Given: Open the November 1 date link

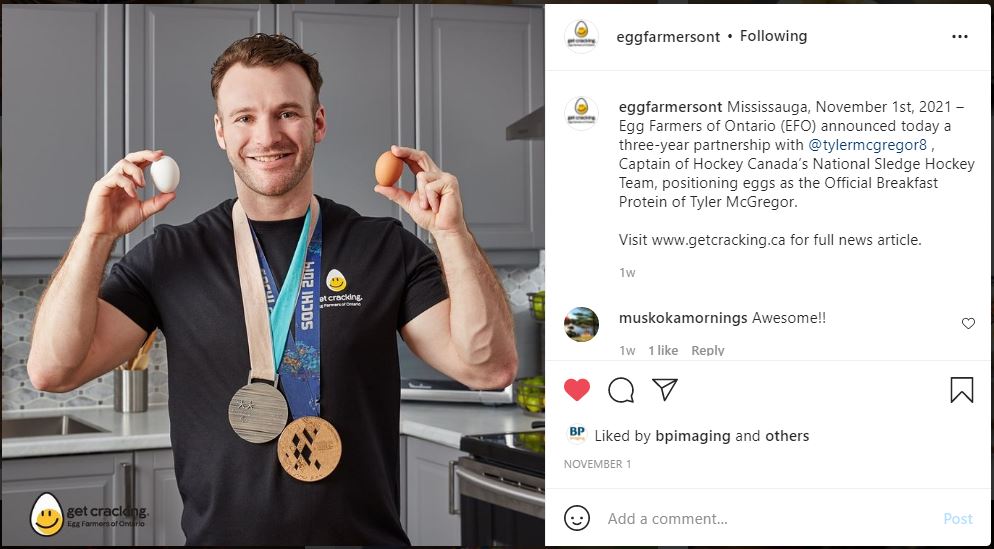Looking at the screenshot, I should 597,464.
